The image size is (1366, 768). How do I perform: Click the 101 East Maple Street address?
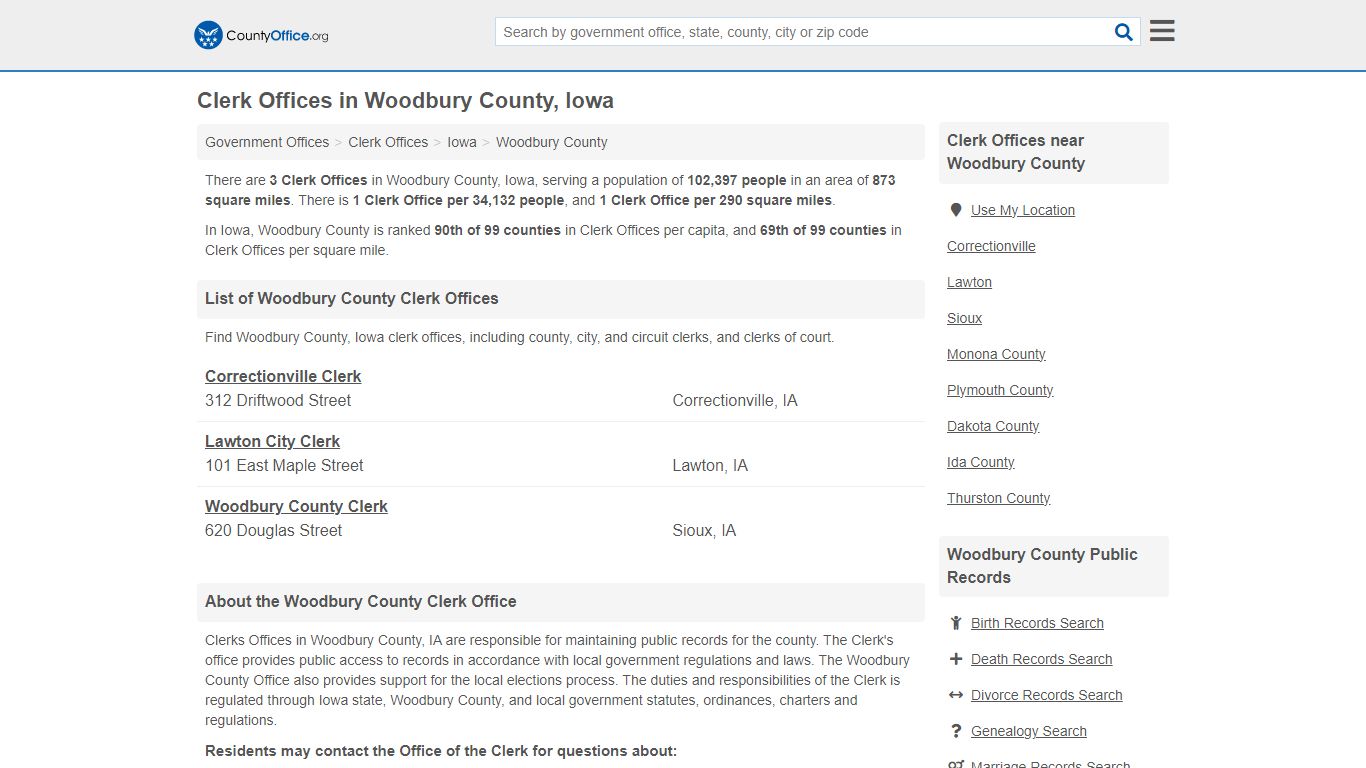tap(284, 465)
